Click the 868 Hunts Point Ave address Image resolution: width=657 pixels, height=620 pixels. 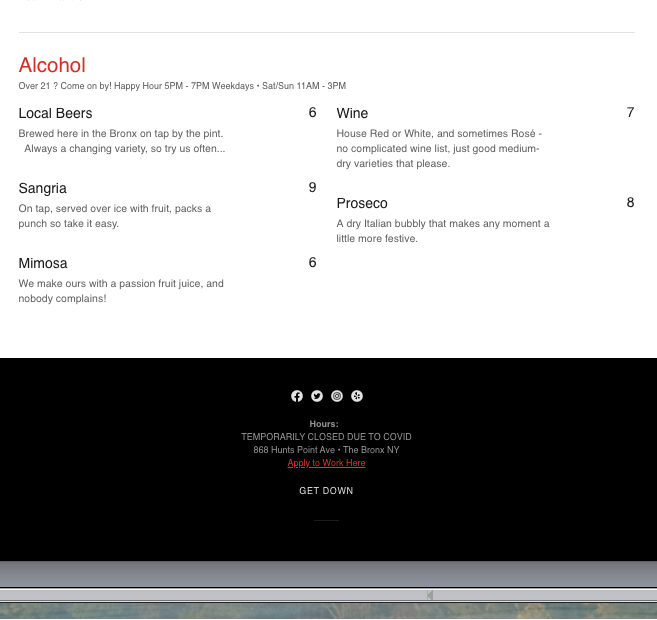tap(326, 450)
